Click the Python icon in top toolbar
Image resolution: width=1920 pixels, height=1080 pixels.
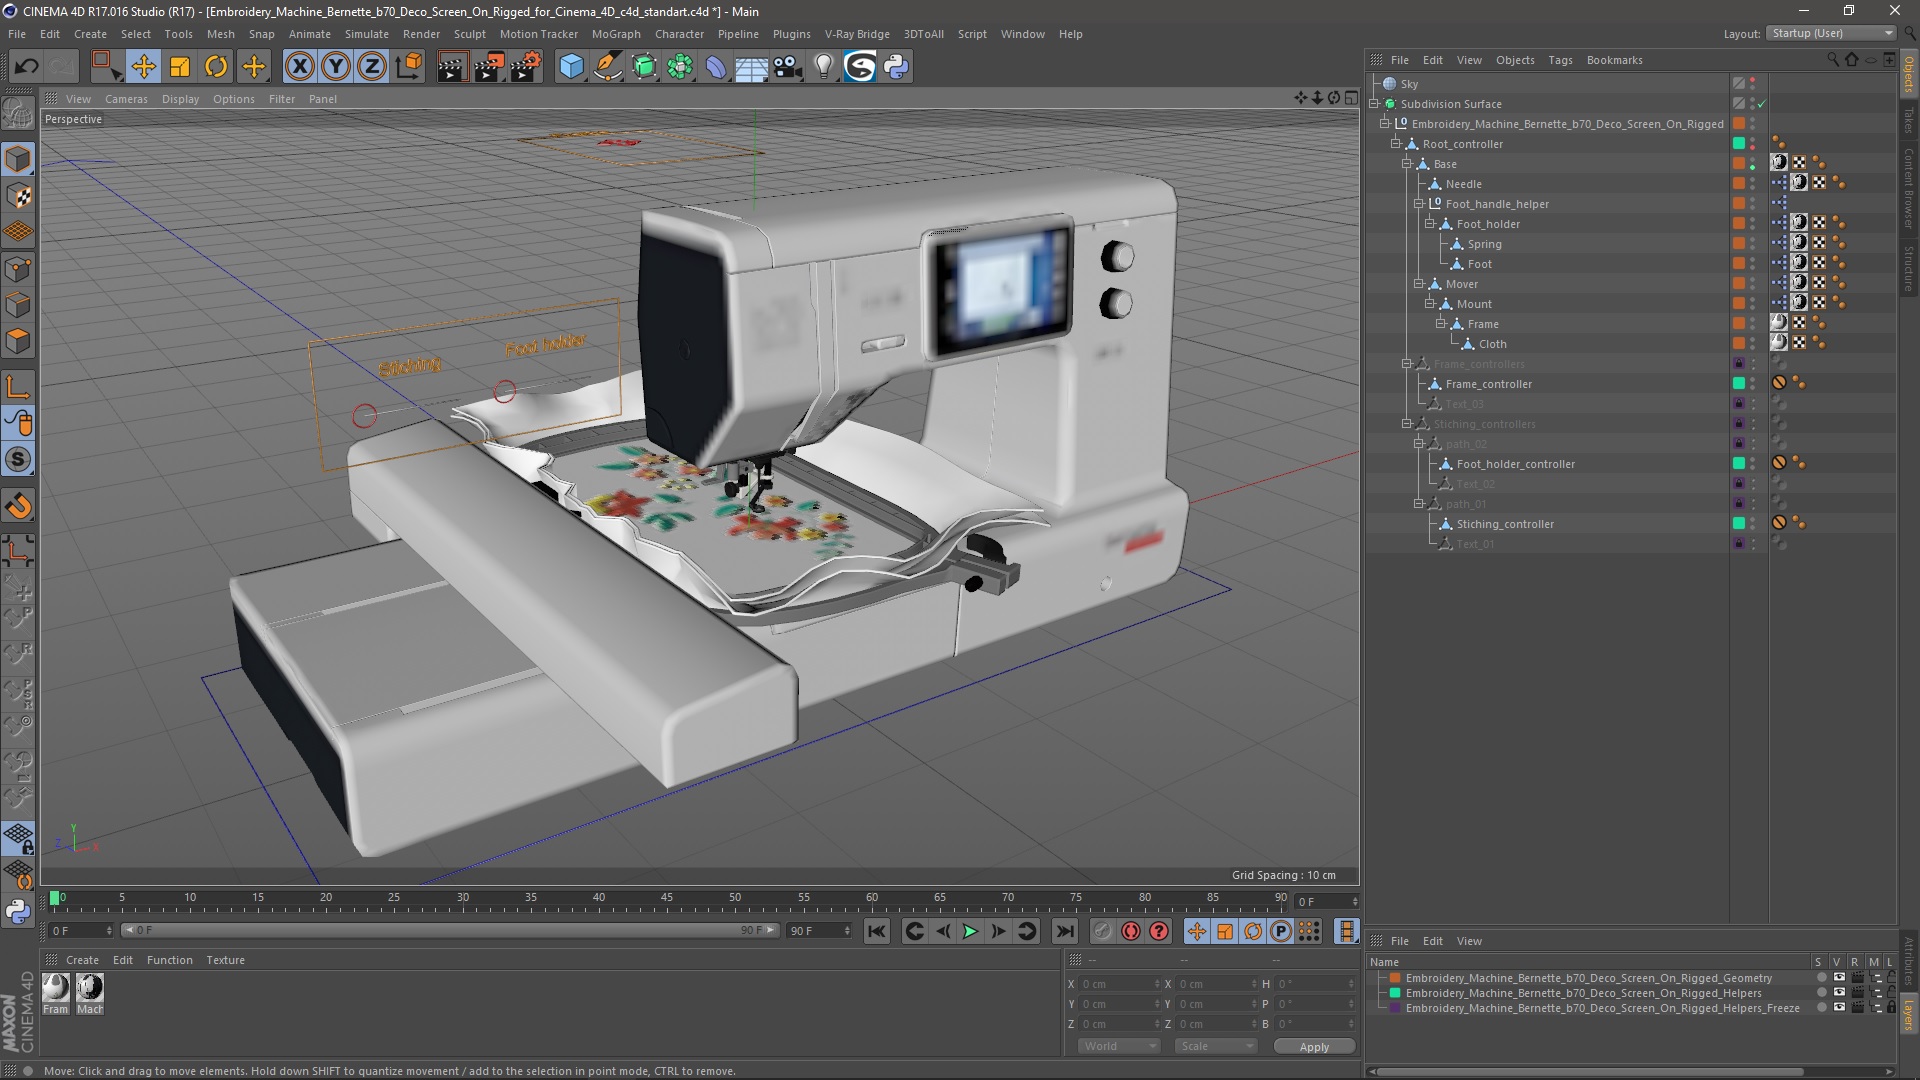[x=897, y=67]
